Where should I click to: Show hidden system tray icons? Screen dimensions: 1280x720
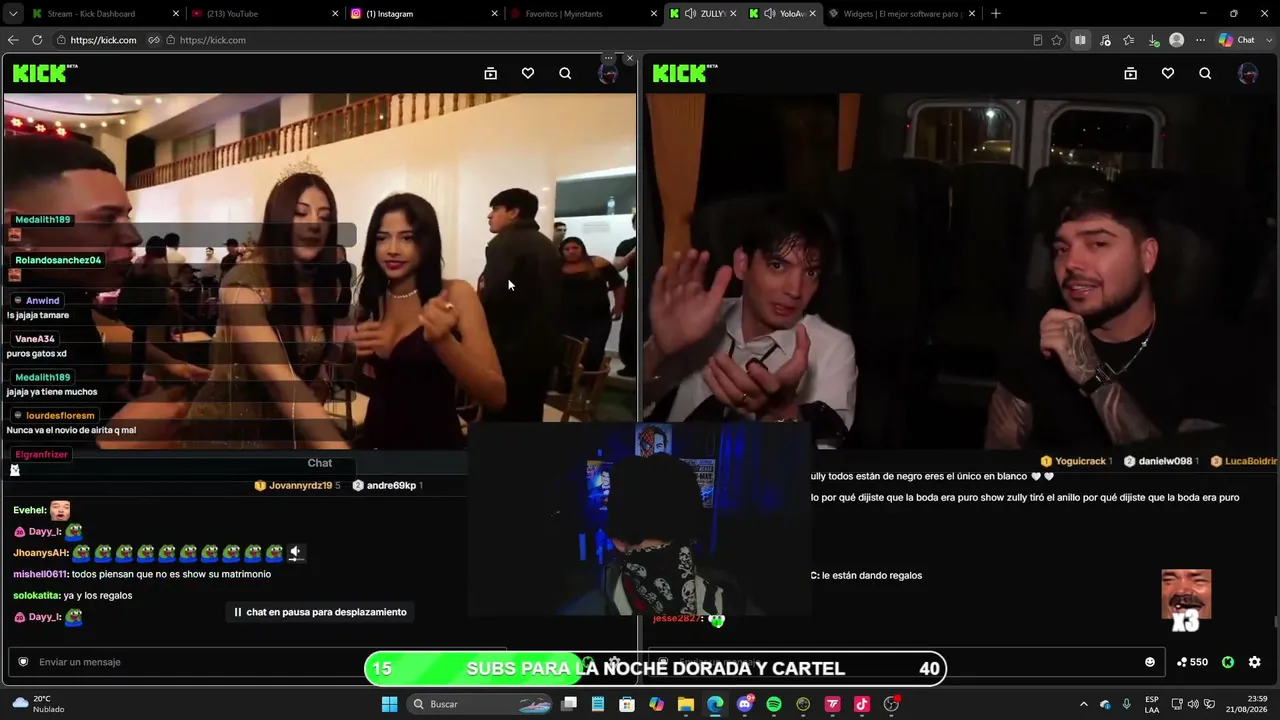pos(1083,704)
